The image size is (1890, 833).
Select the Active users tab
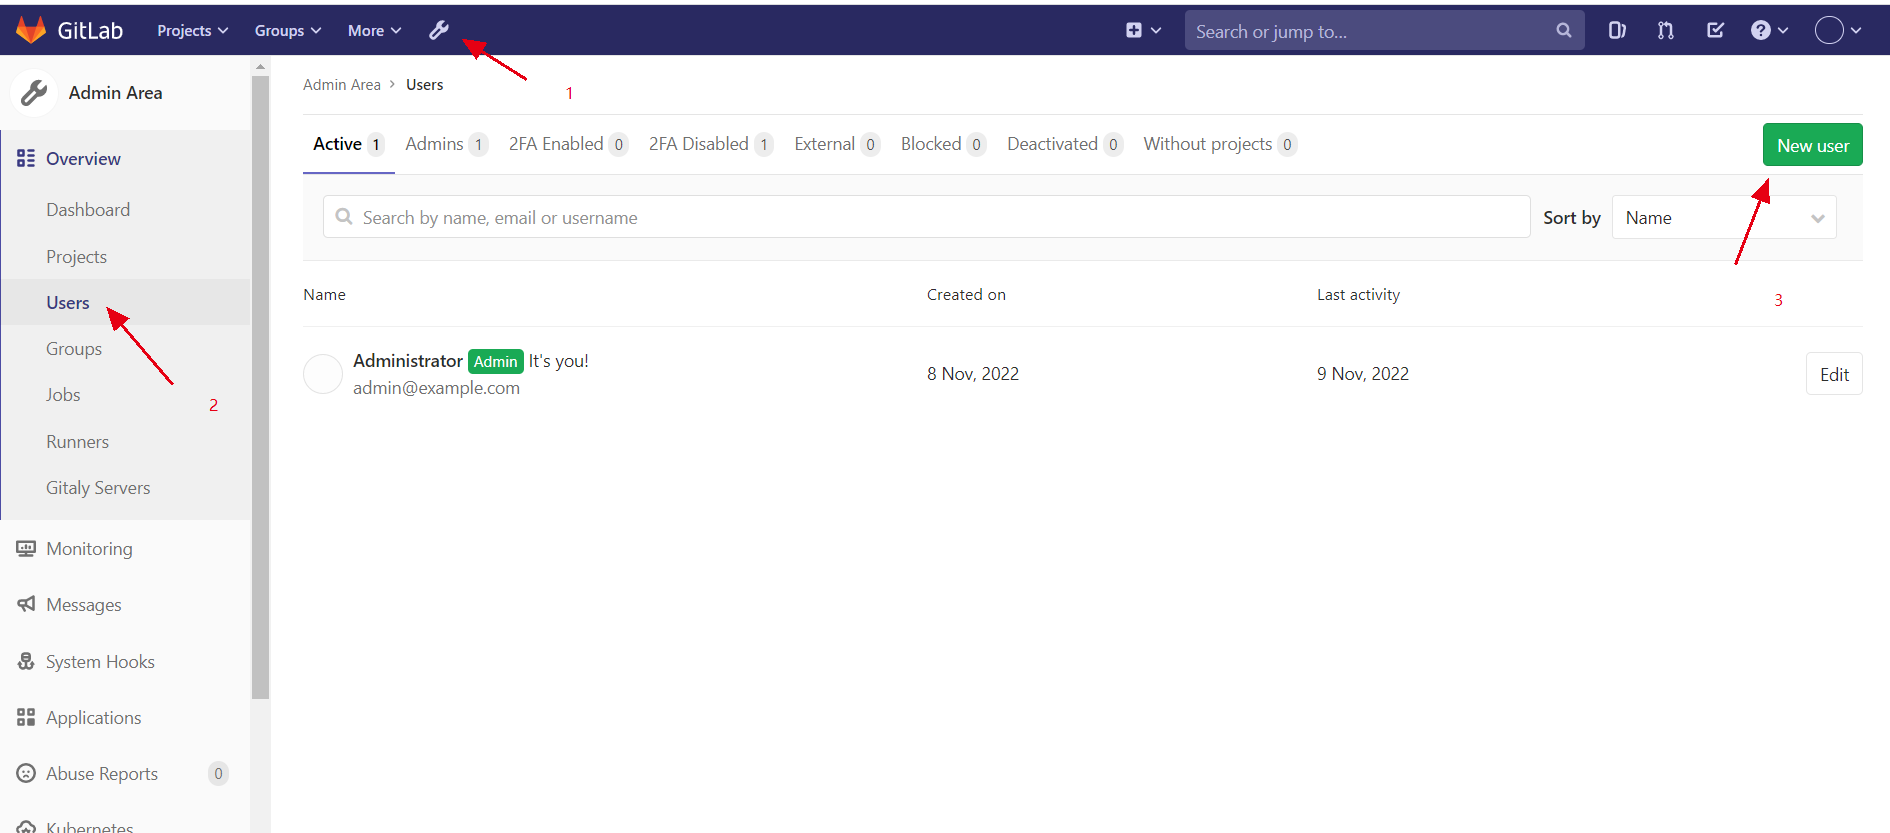pos(349,145)
